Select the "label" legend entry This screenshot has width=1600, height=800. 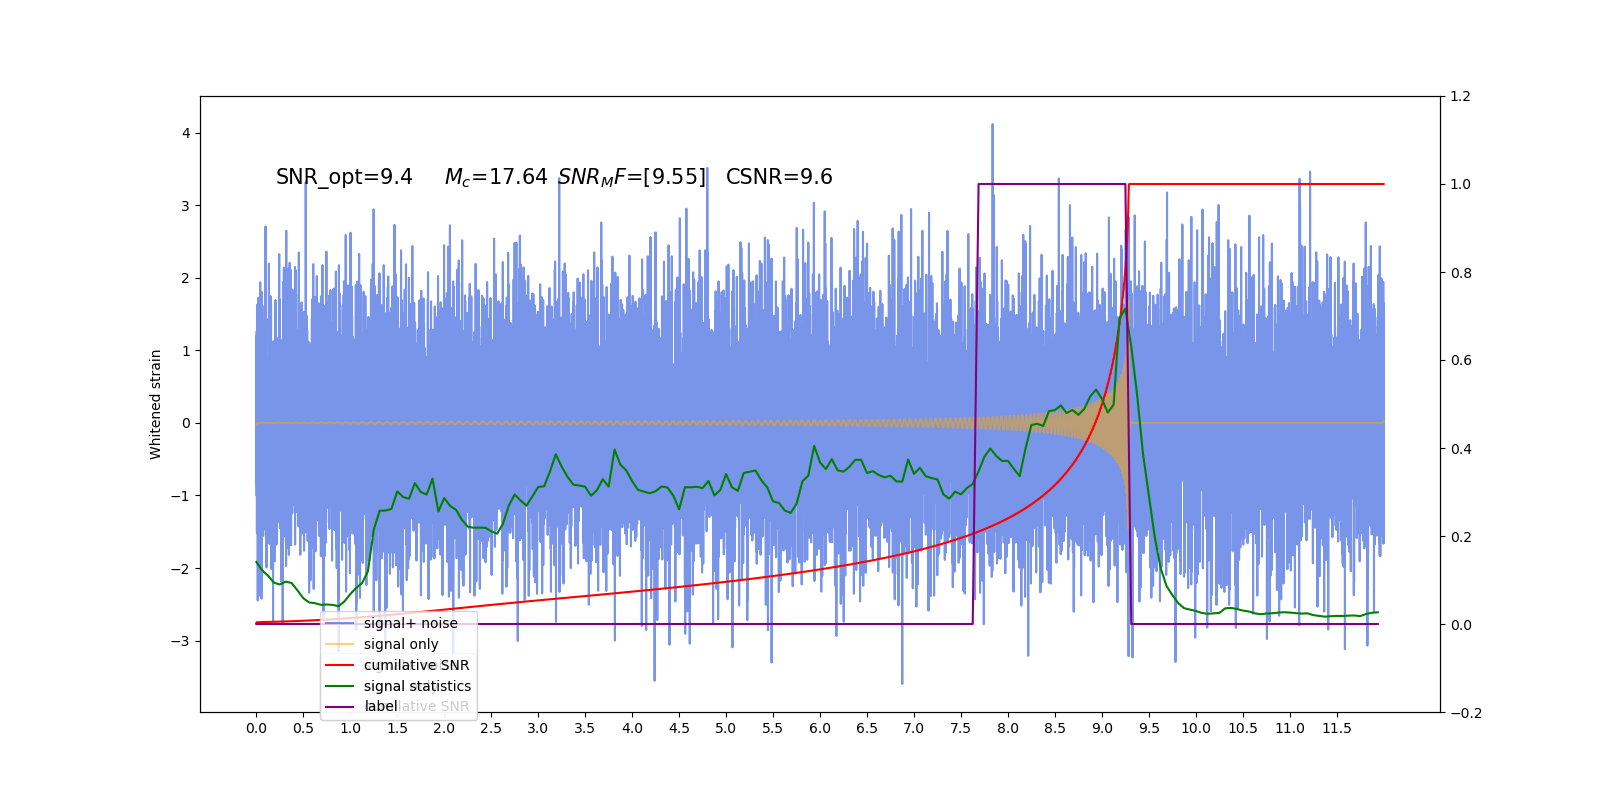(x=381, y=706)
